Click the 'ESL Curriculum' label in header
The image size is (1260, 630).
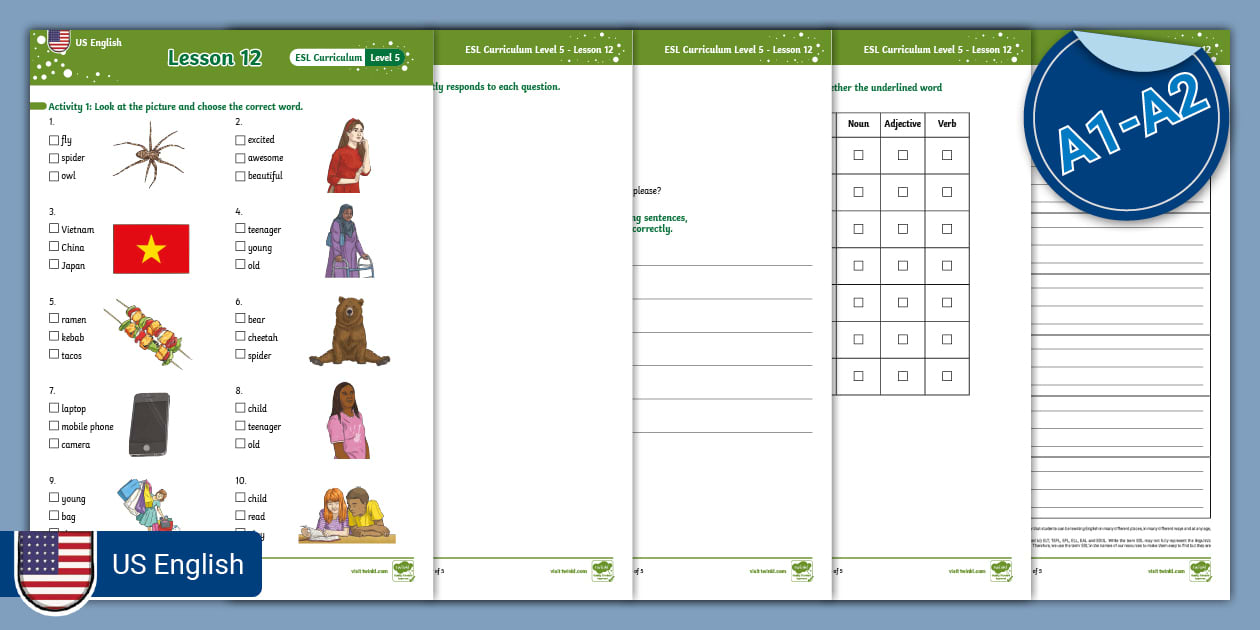(x=328, y=58)
